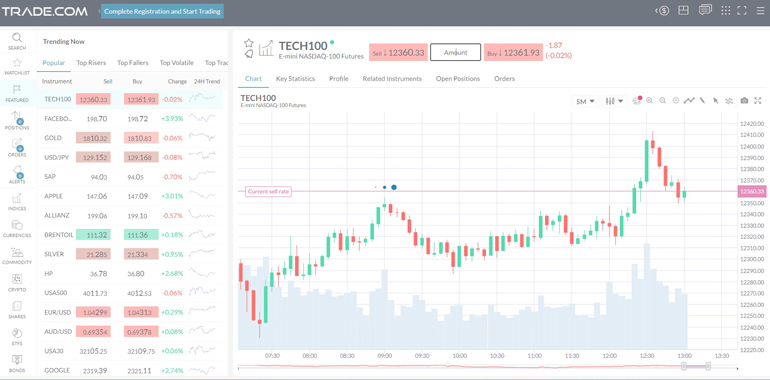Open the Related Instruments tab

click(392, 79)
